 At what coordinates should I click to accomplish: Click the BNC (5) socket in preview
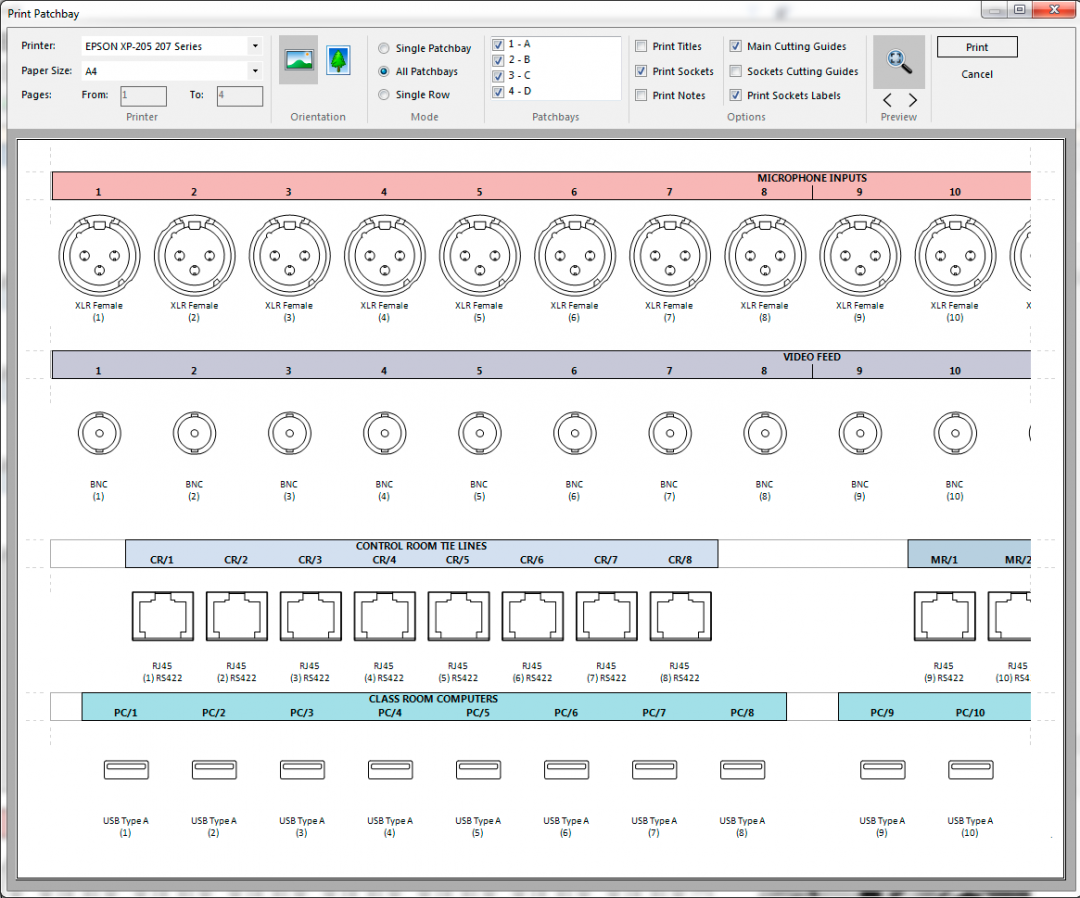pos(479,433)
